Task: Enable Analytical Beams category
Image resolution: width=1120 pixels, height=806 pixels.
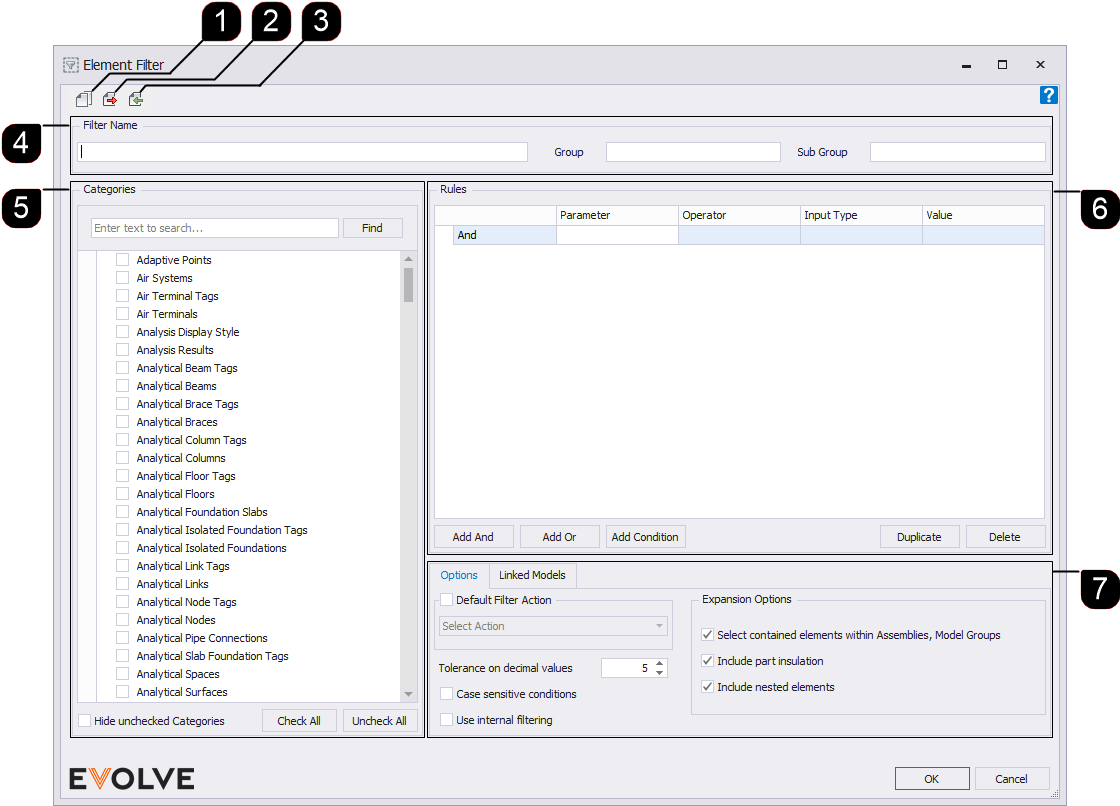Action: [x=123, y=386]
